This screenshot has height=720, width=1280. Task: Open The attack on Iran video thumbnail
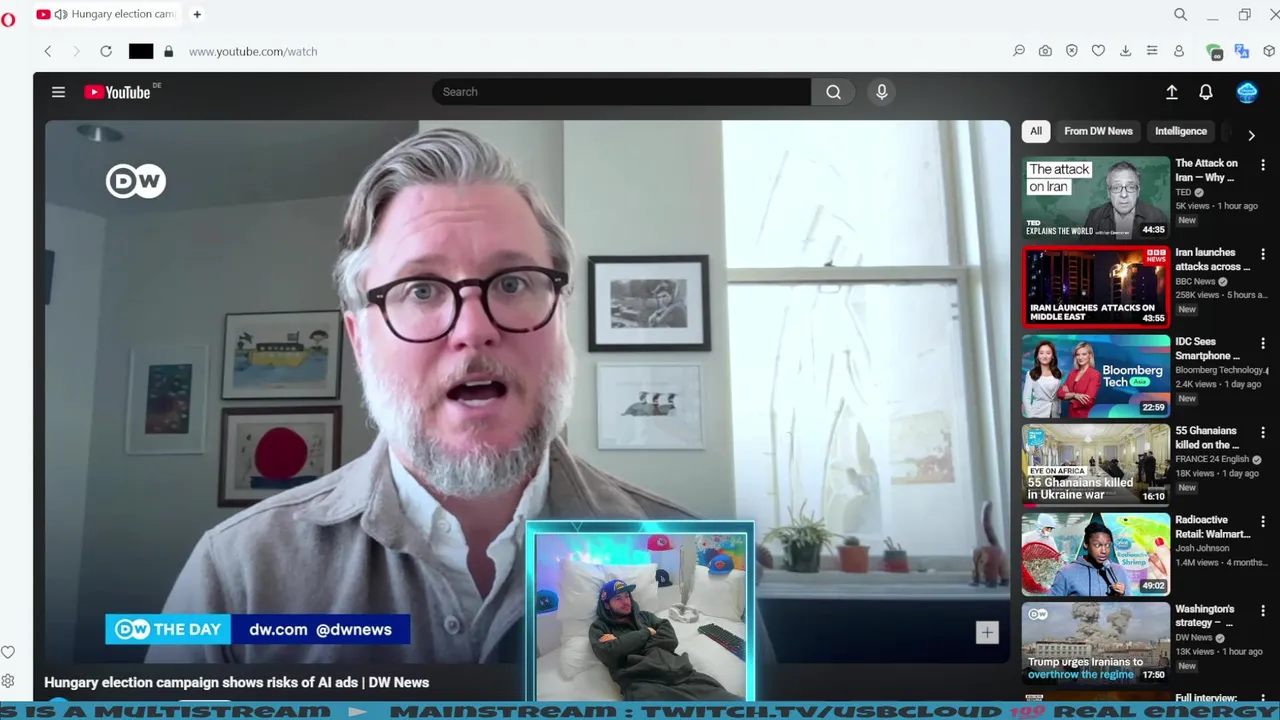click(x=1096, y=198)
